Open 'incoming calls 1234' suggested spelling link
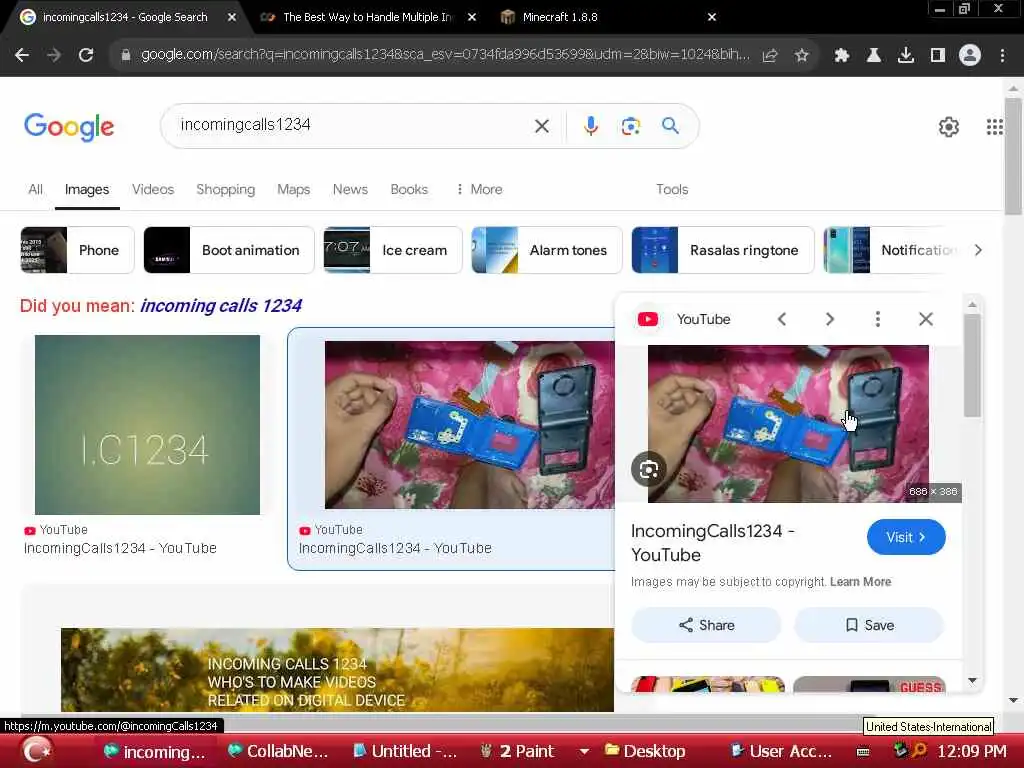Viewport: 1024px width, 768px height. click(x=221, y=306)
